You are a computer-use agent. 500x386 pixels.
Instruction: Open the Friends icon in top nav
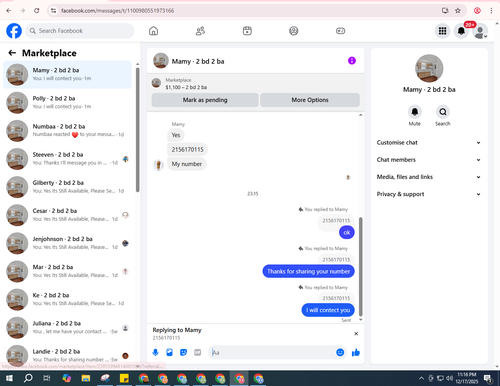(200, 31)
